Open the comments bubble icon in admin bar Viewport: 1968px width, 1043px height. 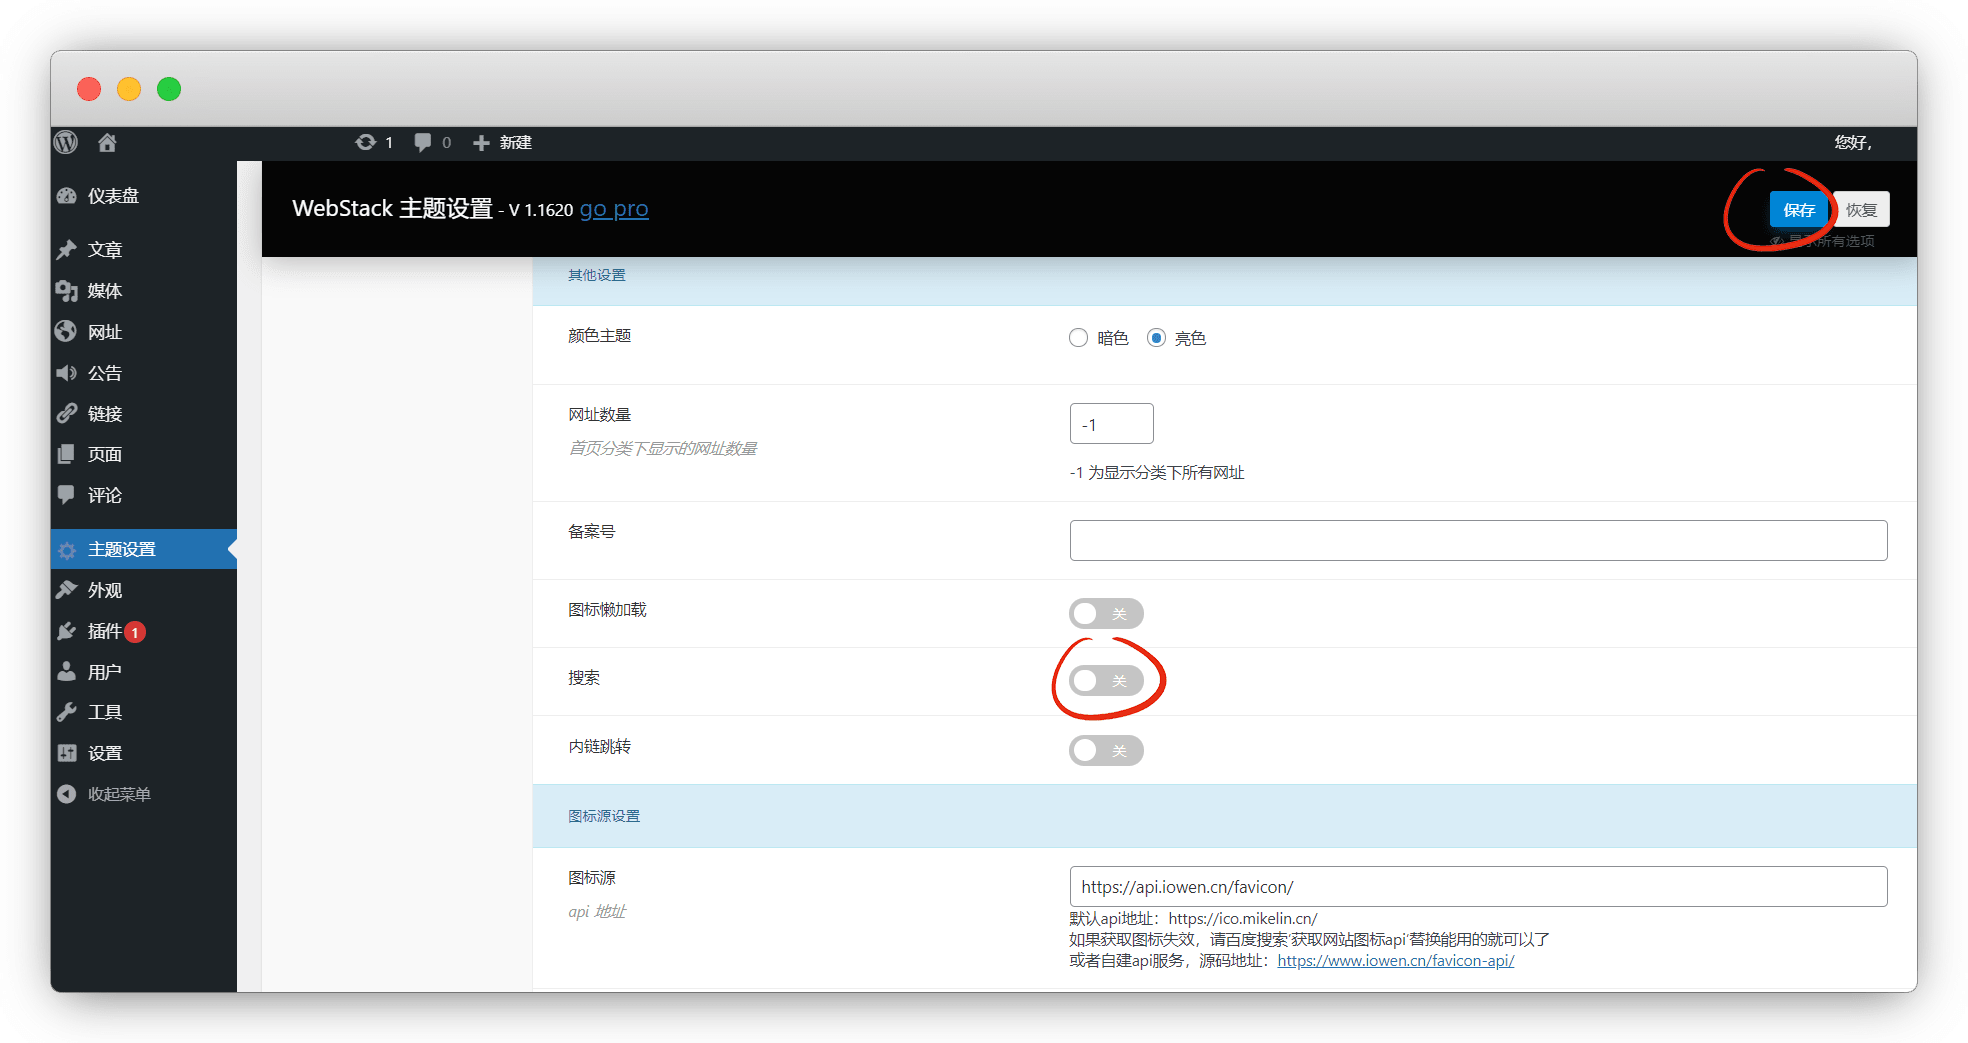point(423,143)
